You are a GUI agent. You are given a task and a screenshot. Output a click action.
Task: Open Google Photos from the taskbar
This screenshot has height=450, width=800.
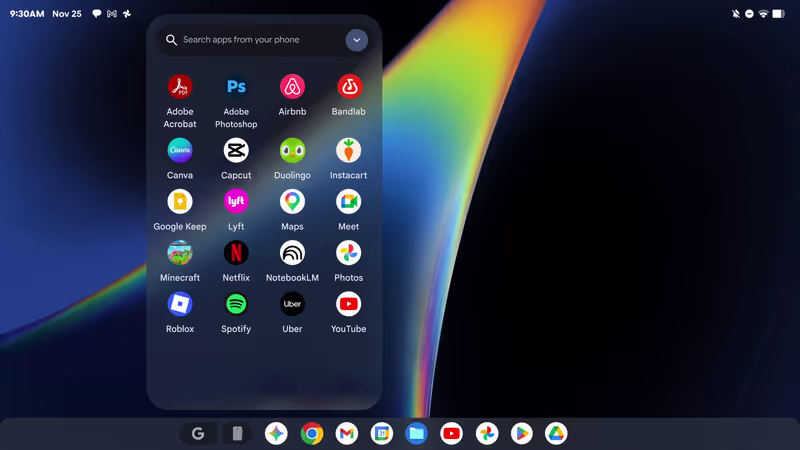pyautogui.click(x=487, y=434)
